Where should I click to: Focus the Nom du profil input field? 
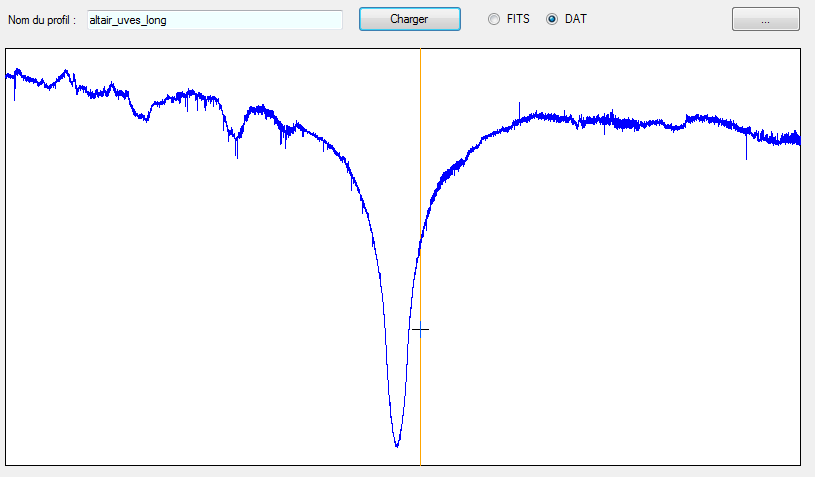pos(215,20)
